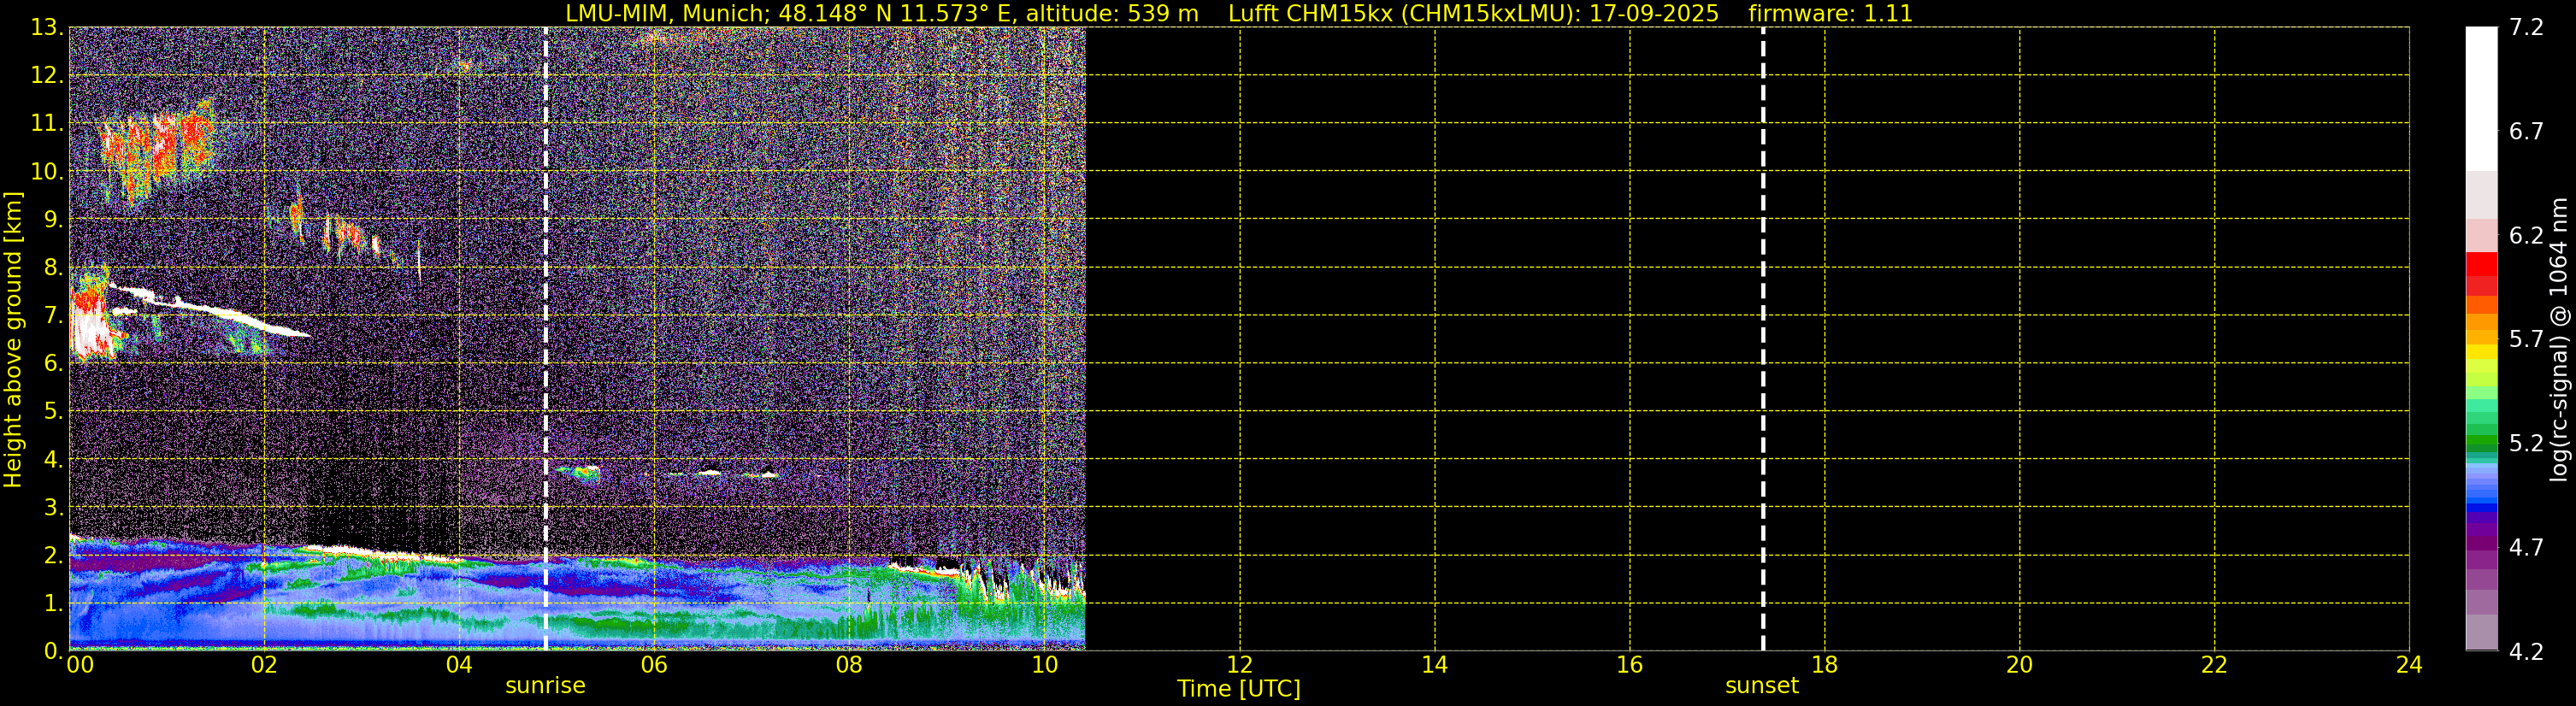Click the colorbar tick label 4.2
Screen dimensions: 2576x706
[x=2526, y=651]
